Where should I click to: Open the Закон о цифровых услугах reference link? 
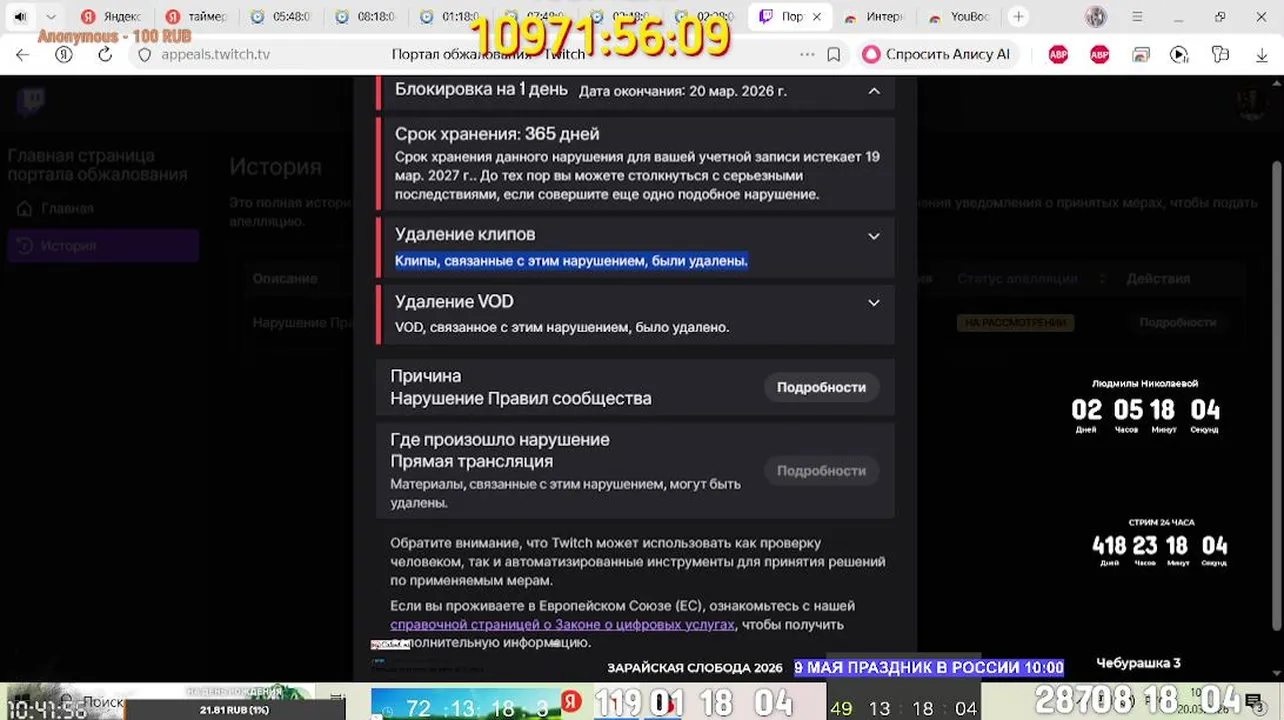pos(562,624)
